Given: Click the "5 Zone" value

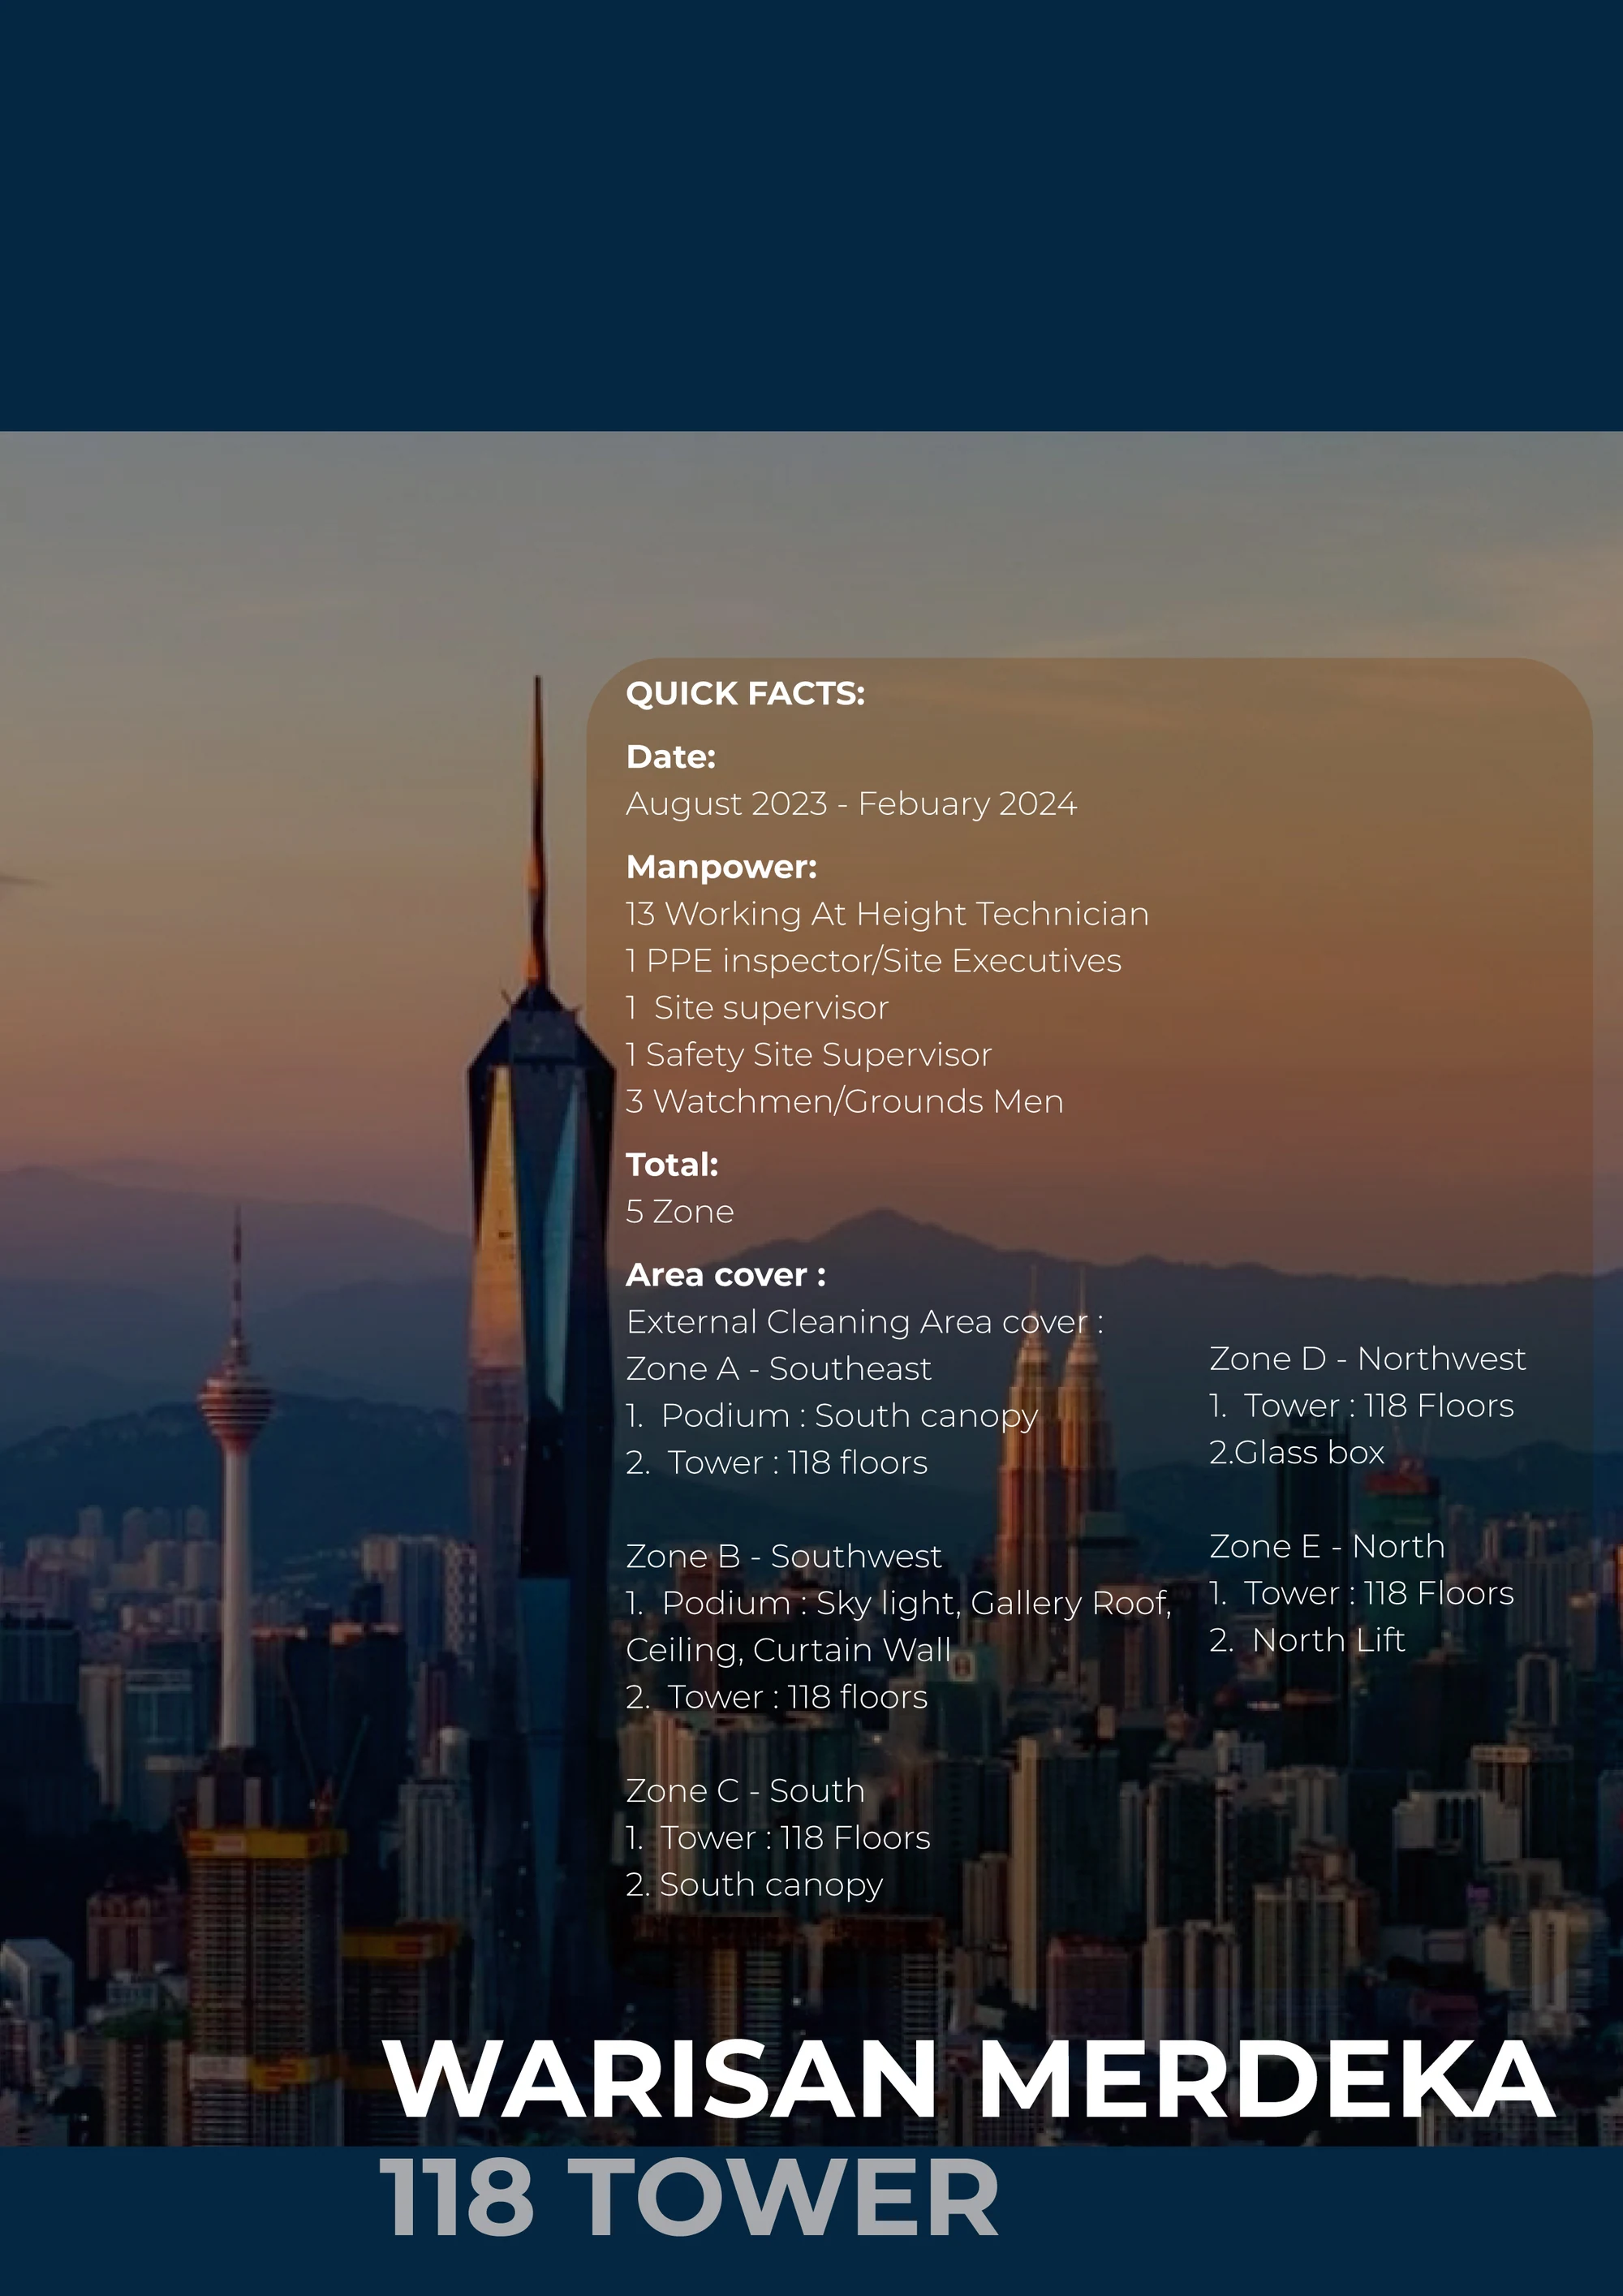Looking at the screenshot, I should 680,1212.
